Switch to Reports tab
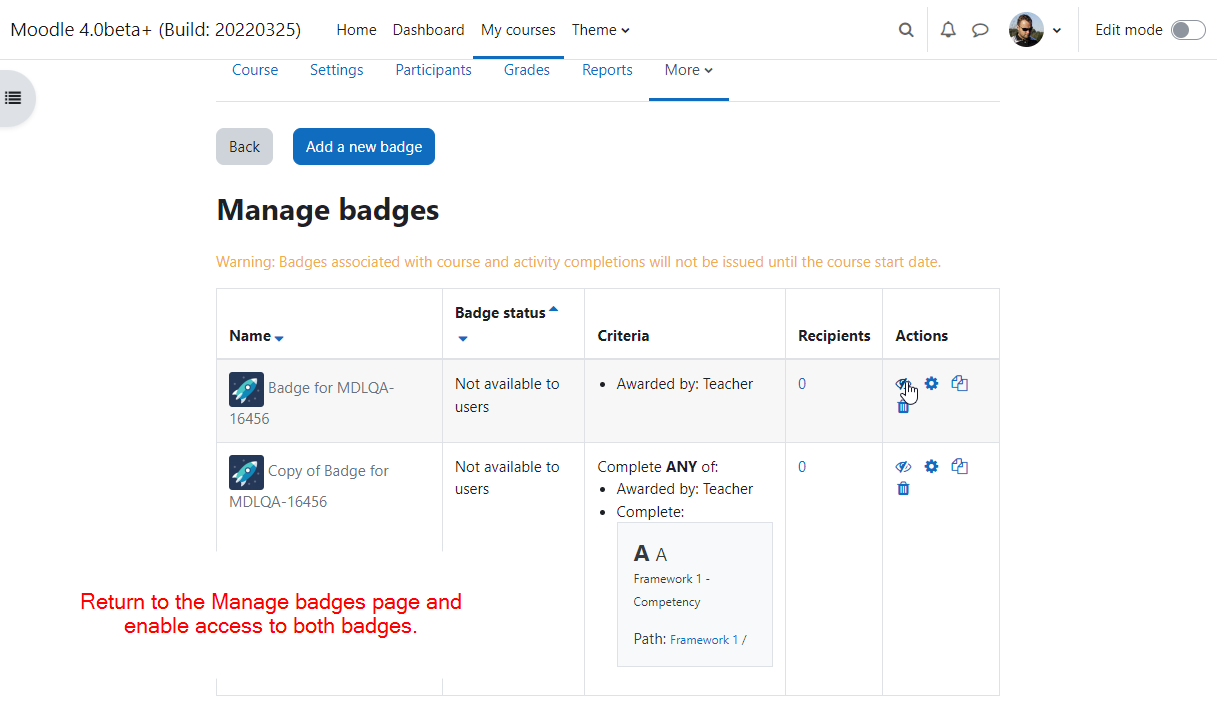This screenshot has height=709, width=1217. (607, 70)
